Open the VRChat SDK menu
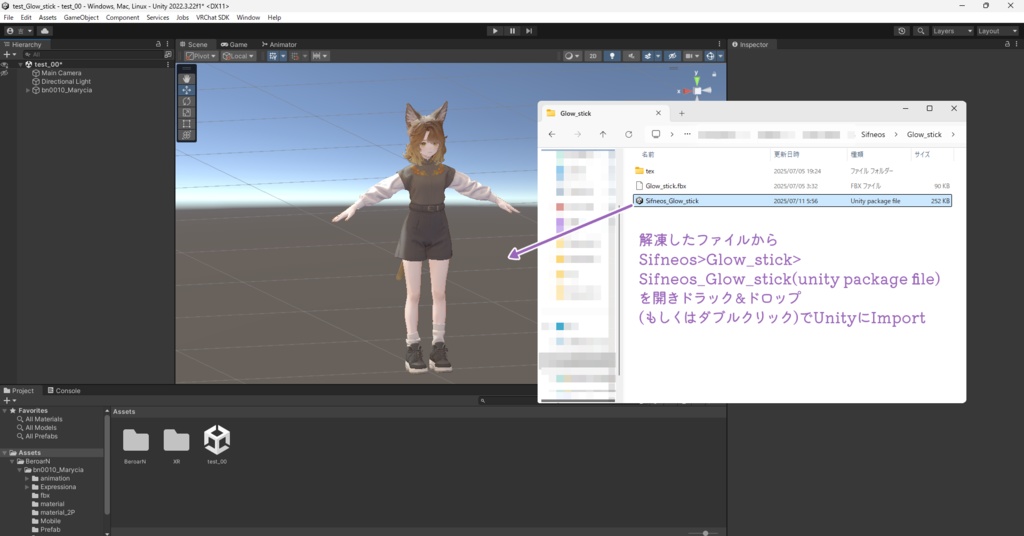 212,18
